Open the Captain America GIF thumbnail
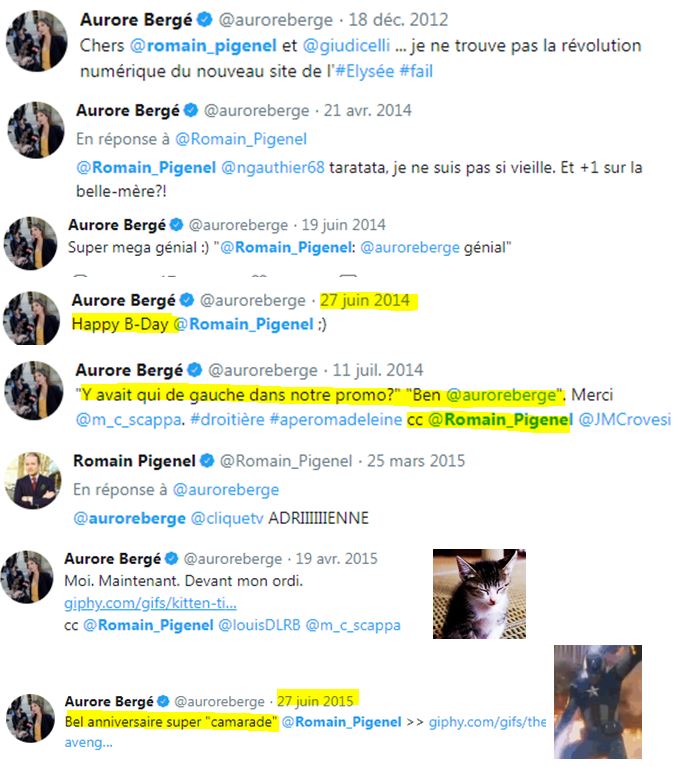This screenshot has height=767, width=678. point(597,702)
